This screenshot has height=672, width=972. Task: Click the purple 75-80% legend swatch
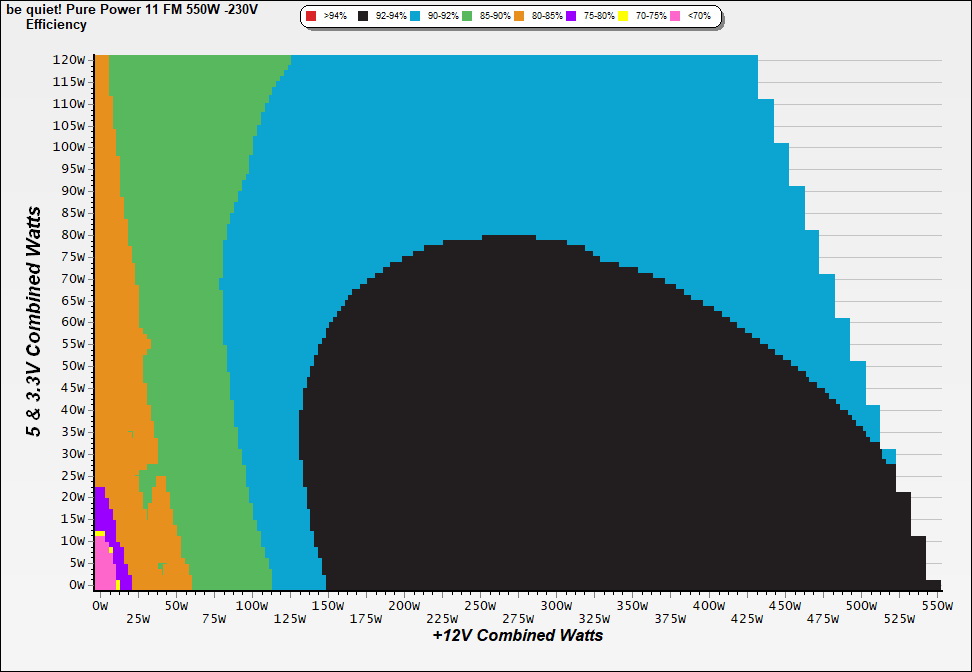tap(572, 17)
